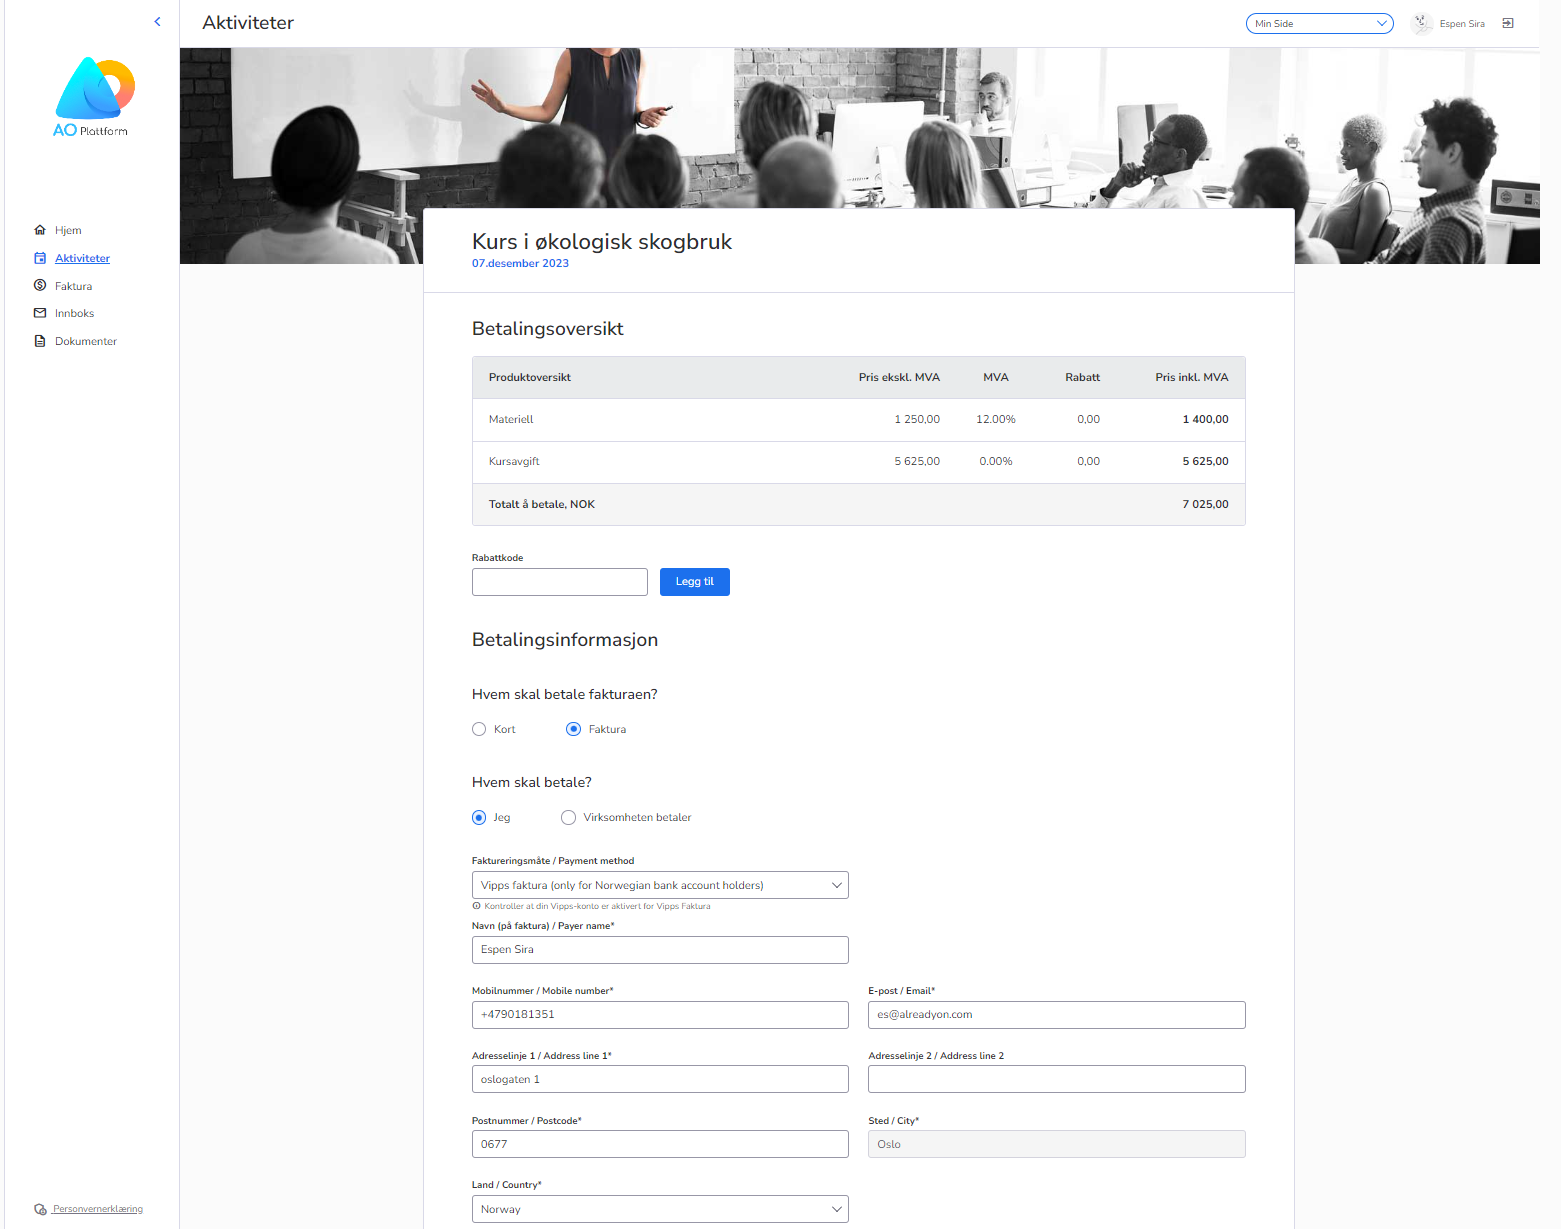The image size is (1561, 1229).
Task: Click the Hjem home icon
Action: 40,230
